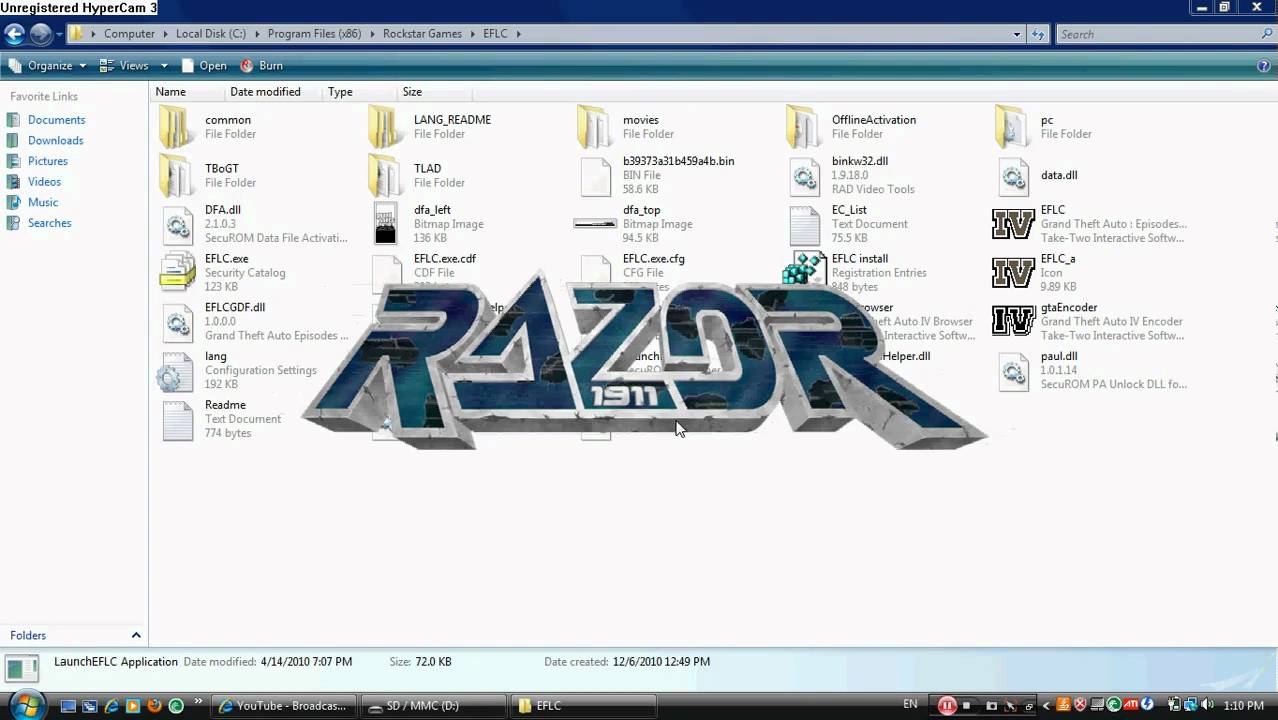Sort files by Name column
This screenshot has width=1278, height=720.
click(170, 92)
